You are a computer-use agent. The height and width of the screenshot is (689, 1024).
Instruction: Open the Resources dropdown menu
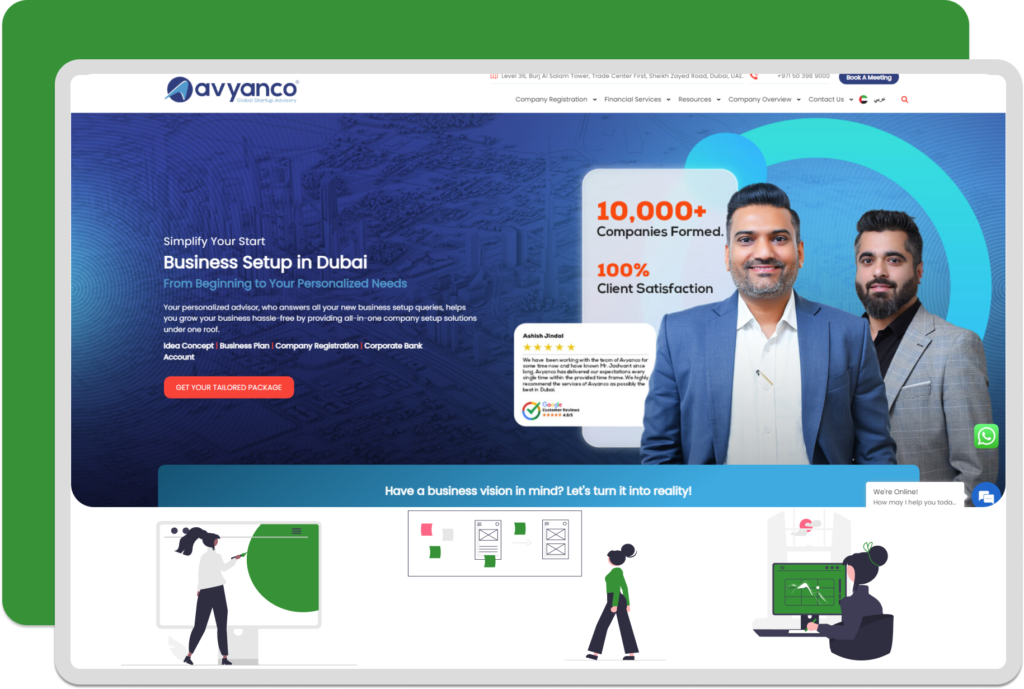(x=699, y=100)
